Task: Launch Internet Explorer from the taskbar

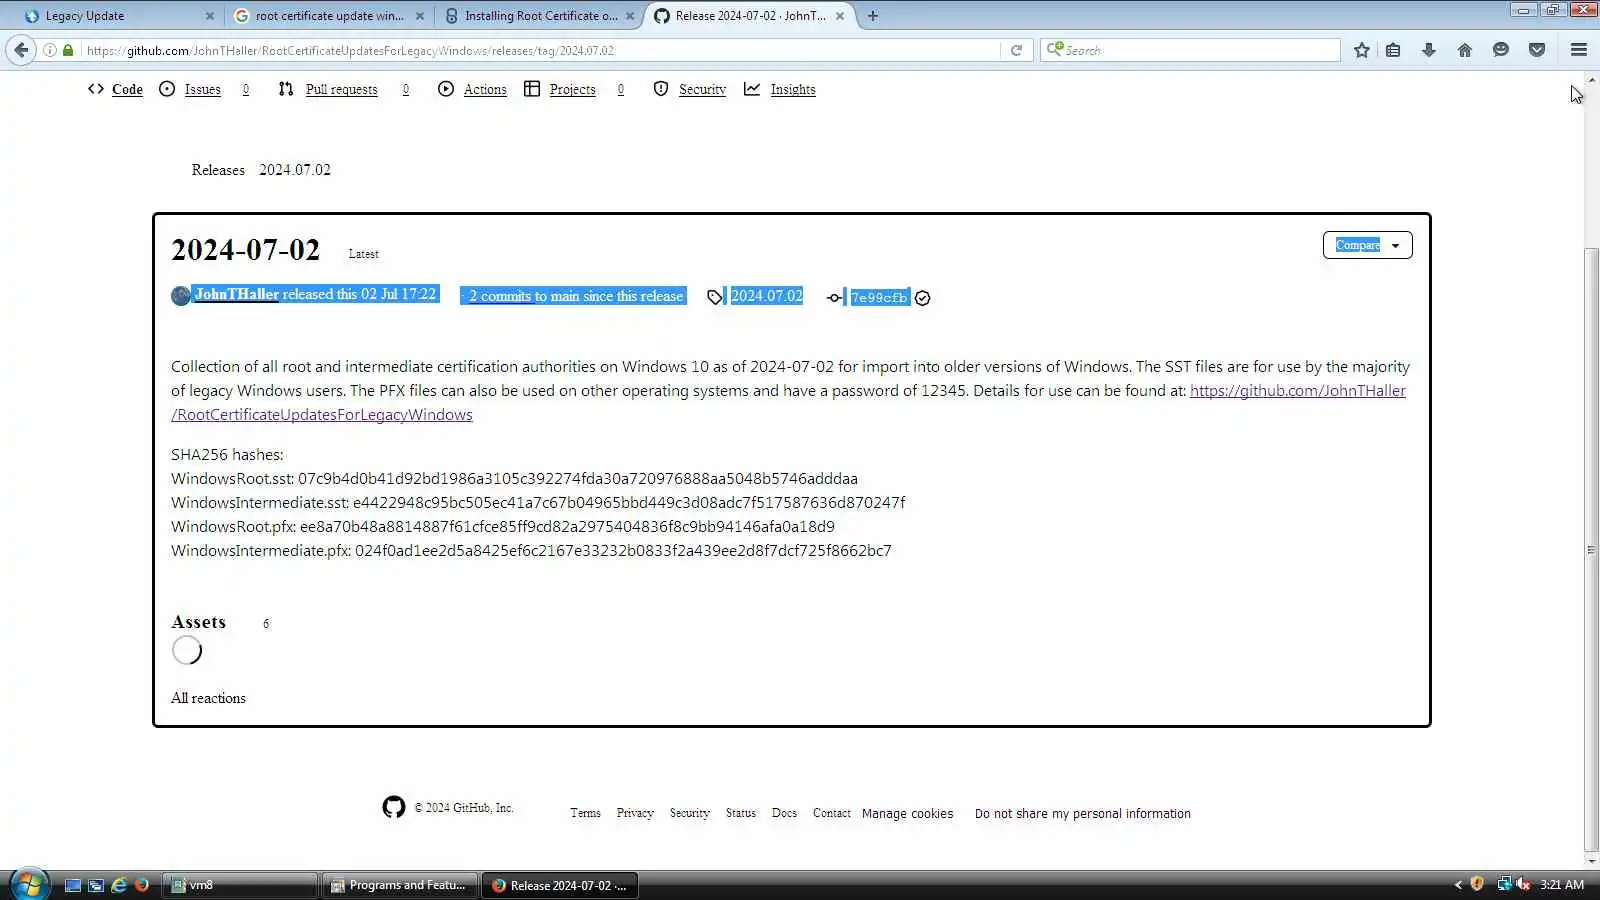Action: [x=118, y=885]
